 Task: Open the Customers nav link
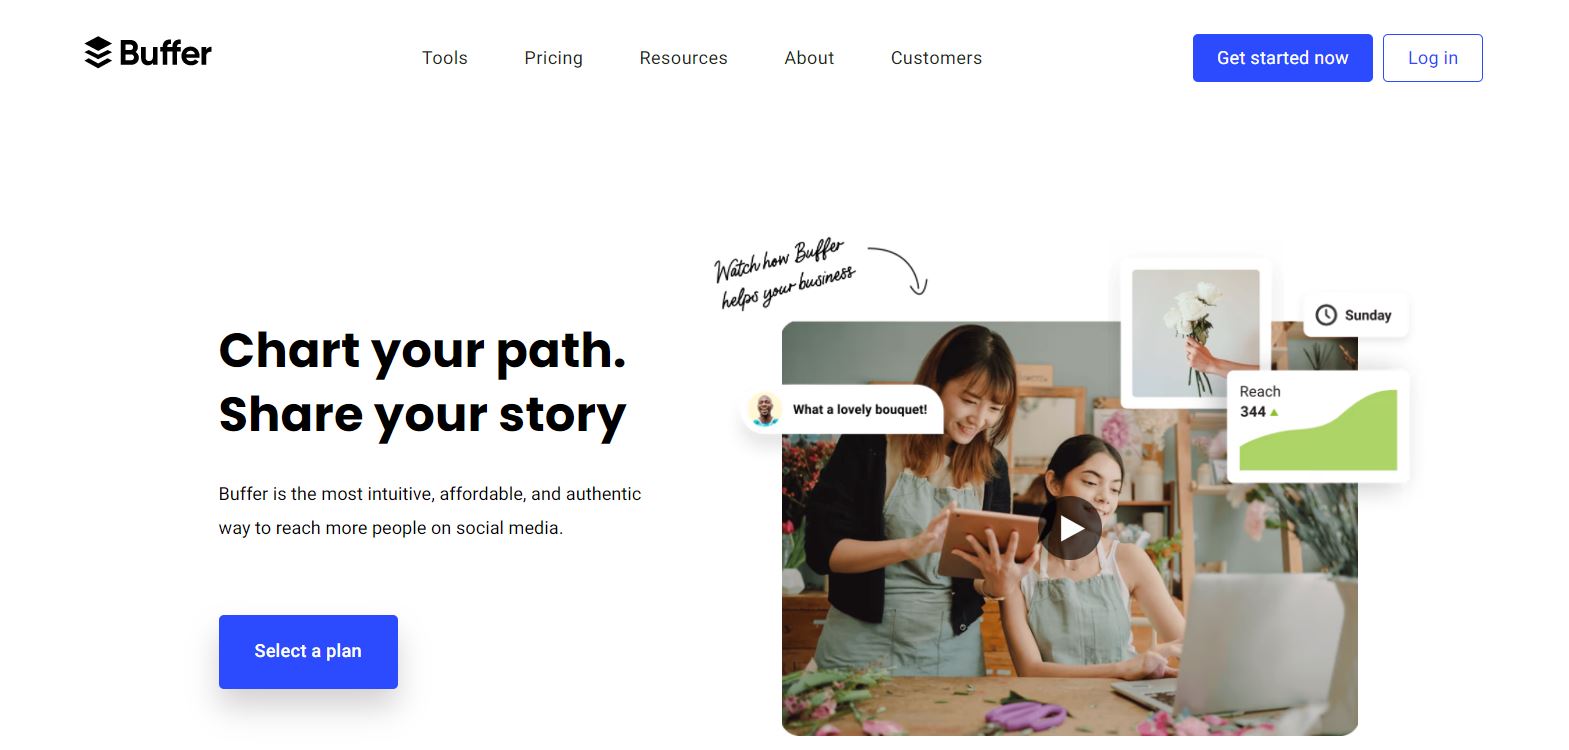point(936,58)
